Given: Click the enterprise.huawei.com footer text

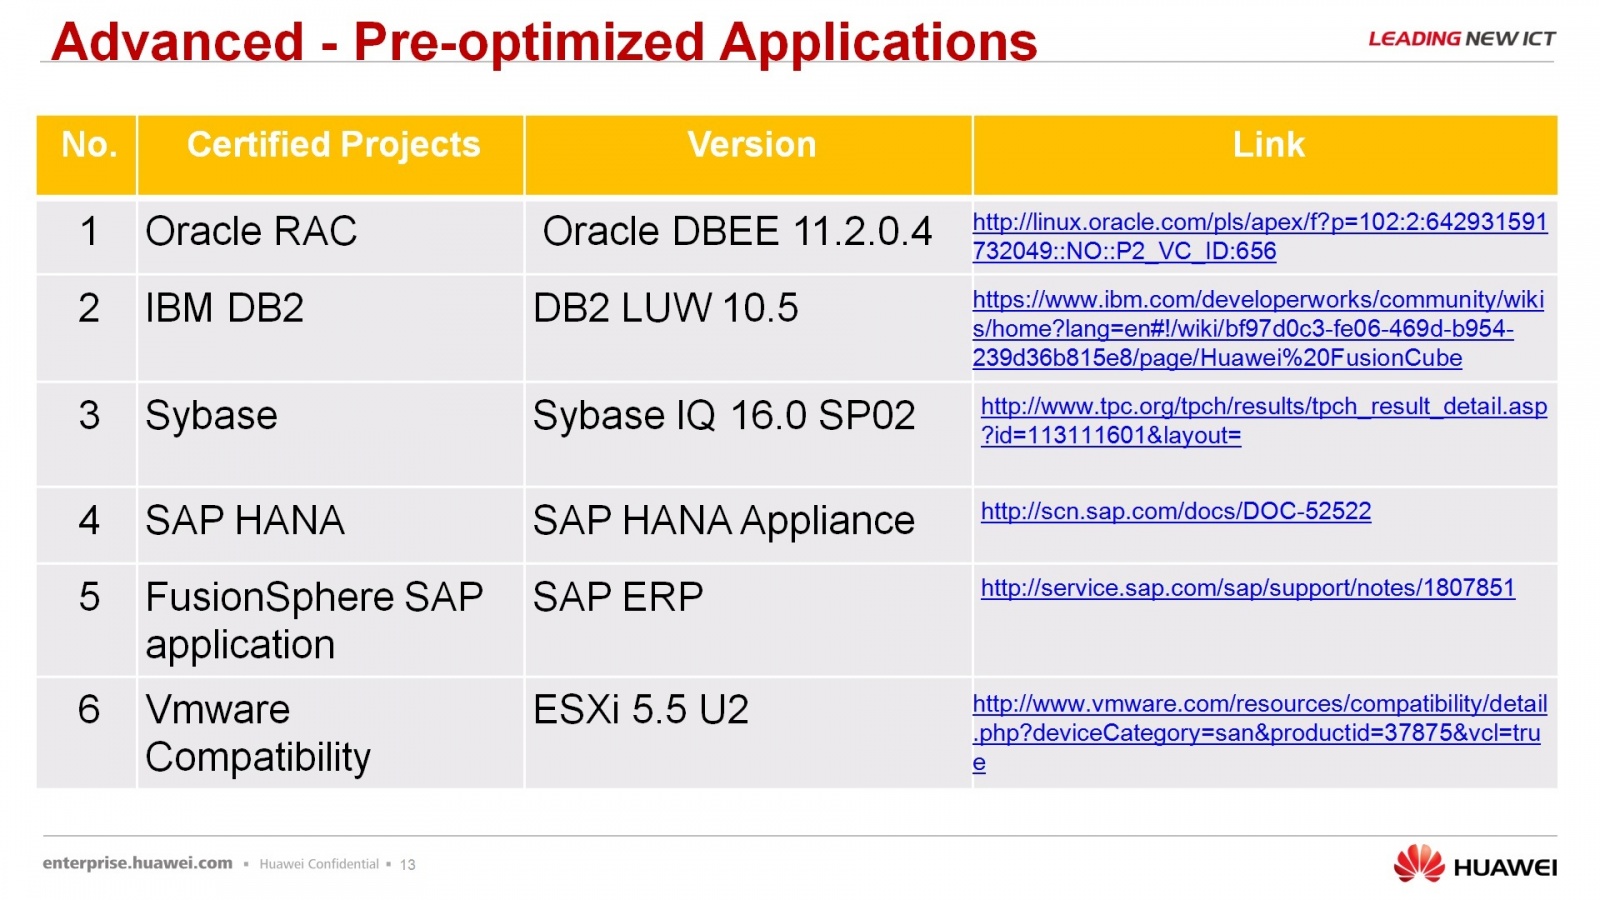Looking at the screenshot, I should coord(137,863).
